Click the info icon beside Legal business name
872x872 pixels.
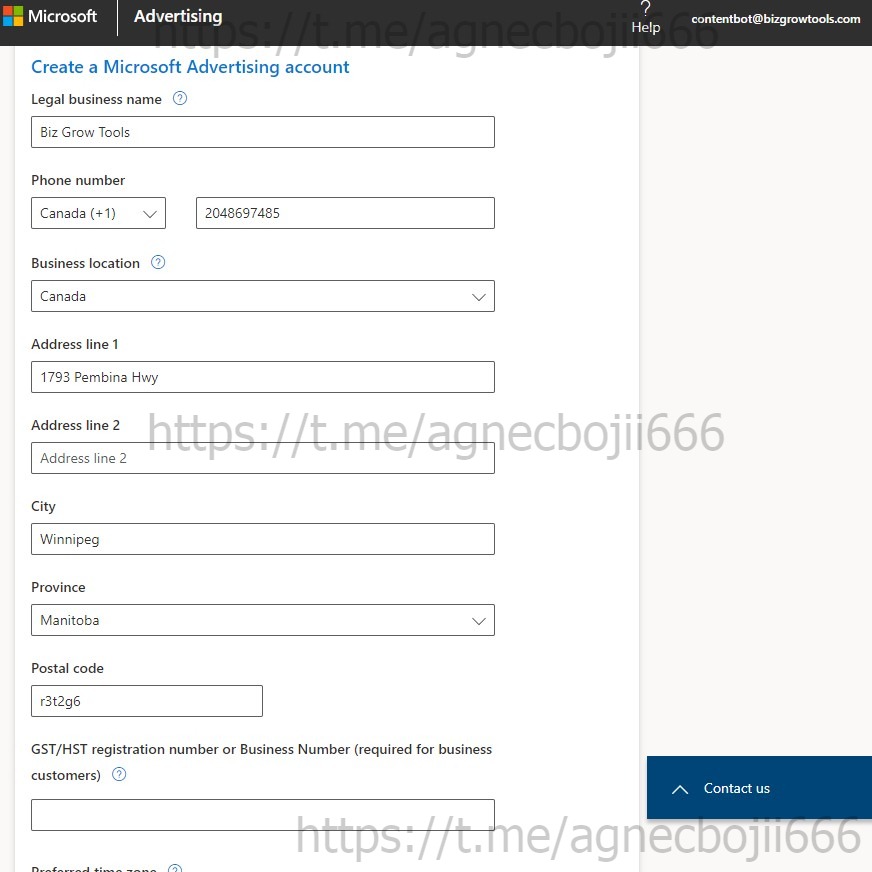[x=180, y=98]
